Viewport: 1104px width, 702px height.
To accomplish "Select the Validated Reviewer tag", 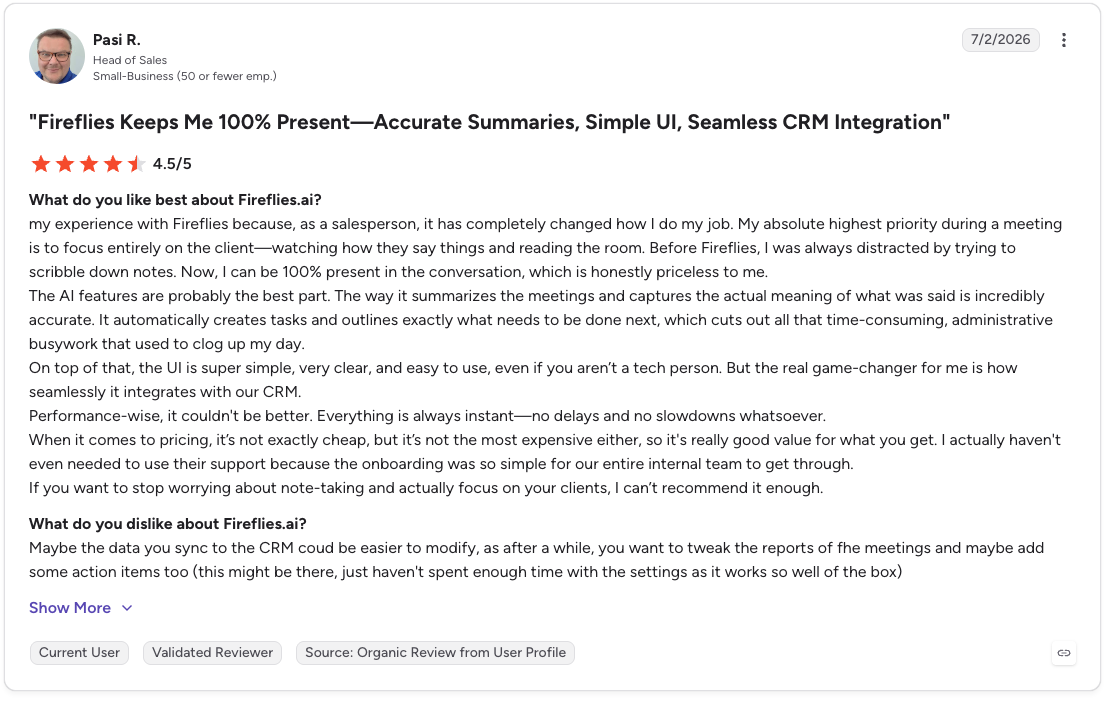I will tap(212, 653).
